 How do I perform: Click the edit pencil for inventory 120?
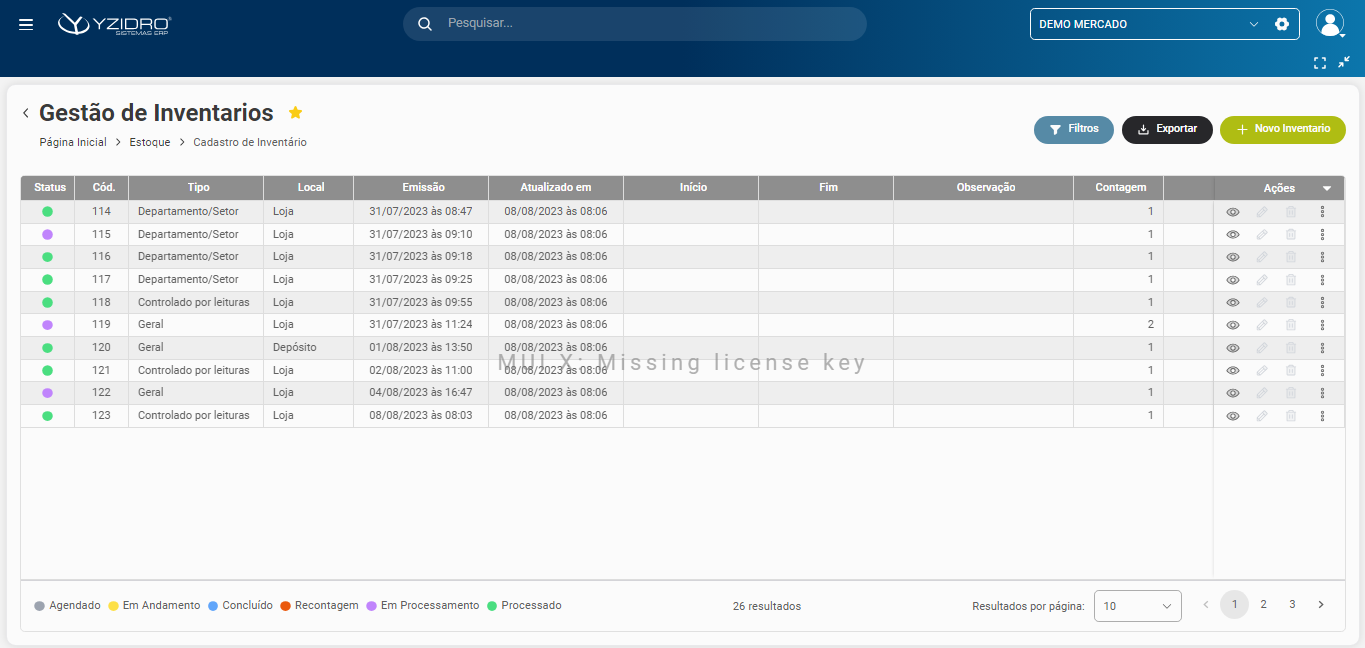pos(1262,348)
